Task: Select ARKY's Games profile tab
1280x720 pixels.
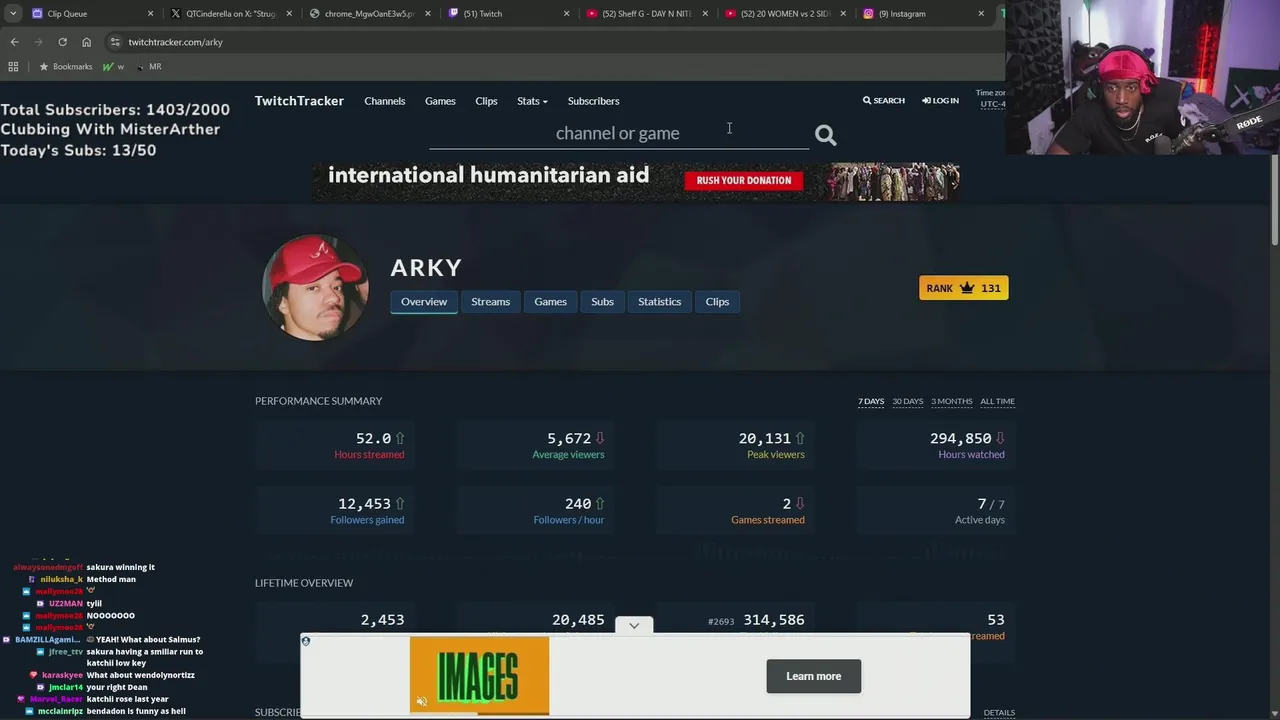Action: click(550, 301)
